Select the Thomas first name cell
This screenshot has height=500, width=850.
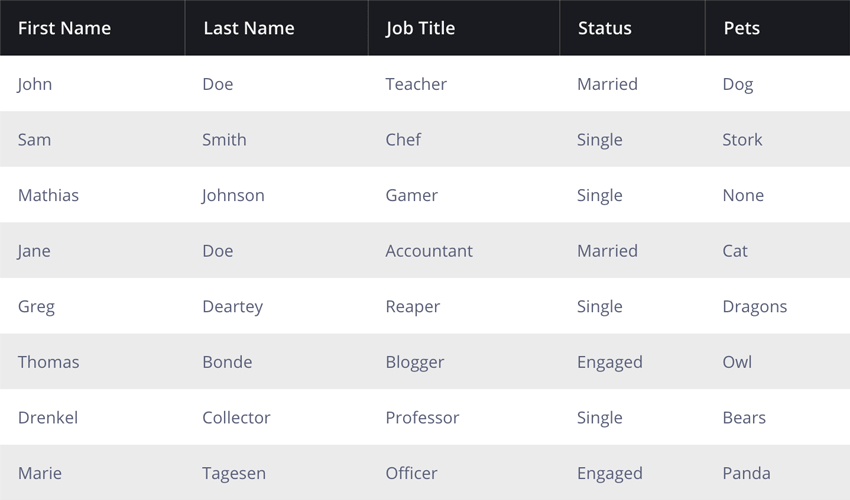(92, 362)
